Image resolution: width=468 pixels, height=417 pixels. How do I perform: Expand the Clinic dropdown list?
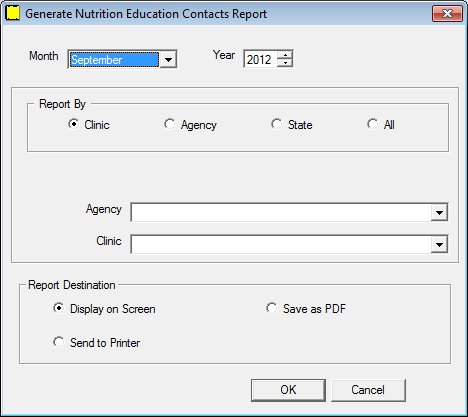point(439,244)
